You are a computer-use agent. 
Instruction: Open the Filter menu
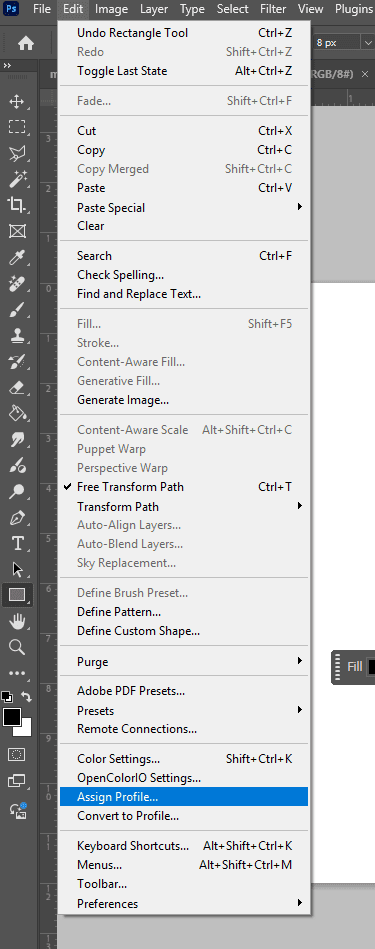[273, 9]
